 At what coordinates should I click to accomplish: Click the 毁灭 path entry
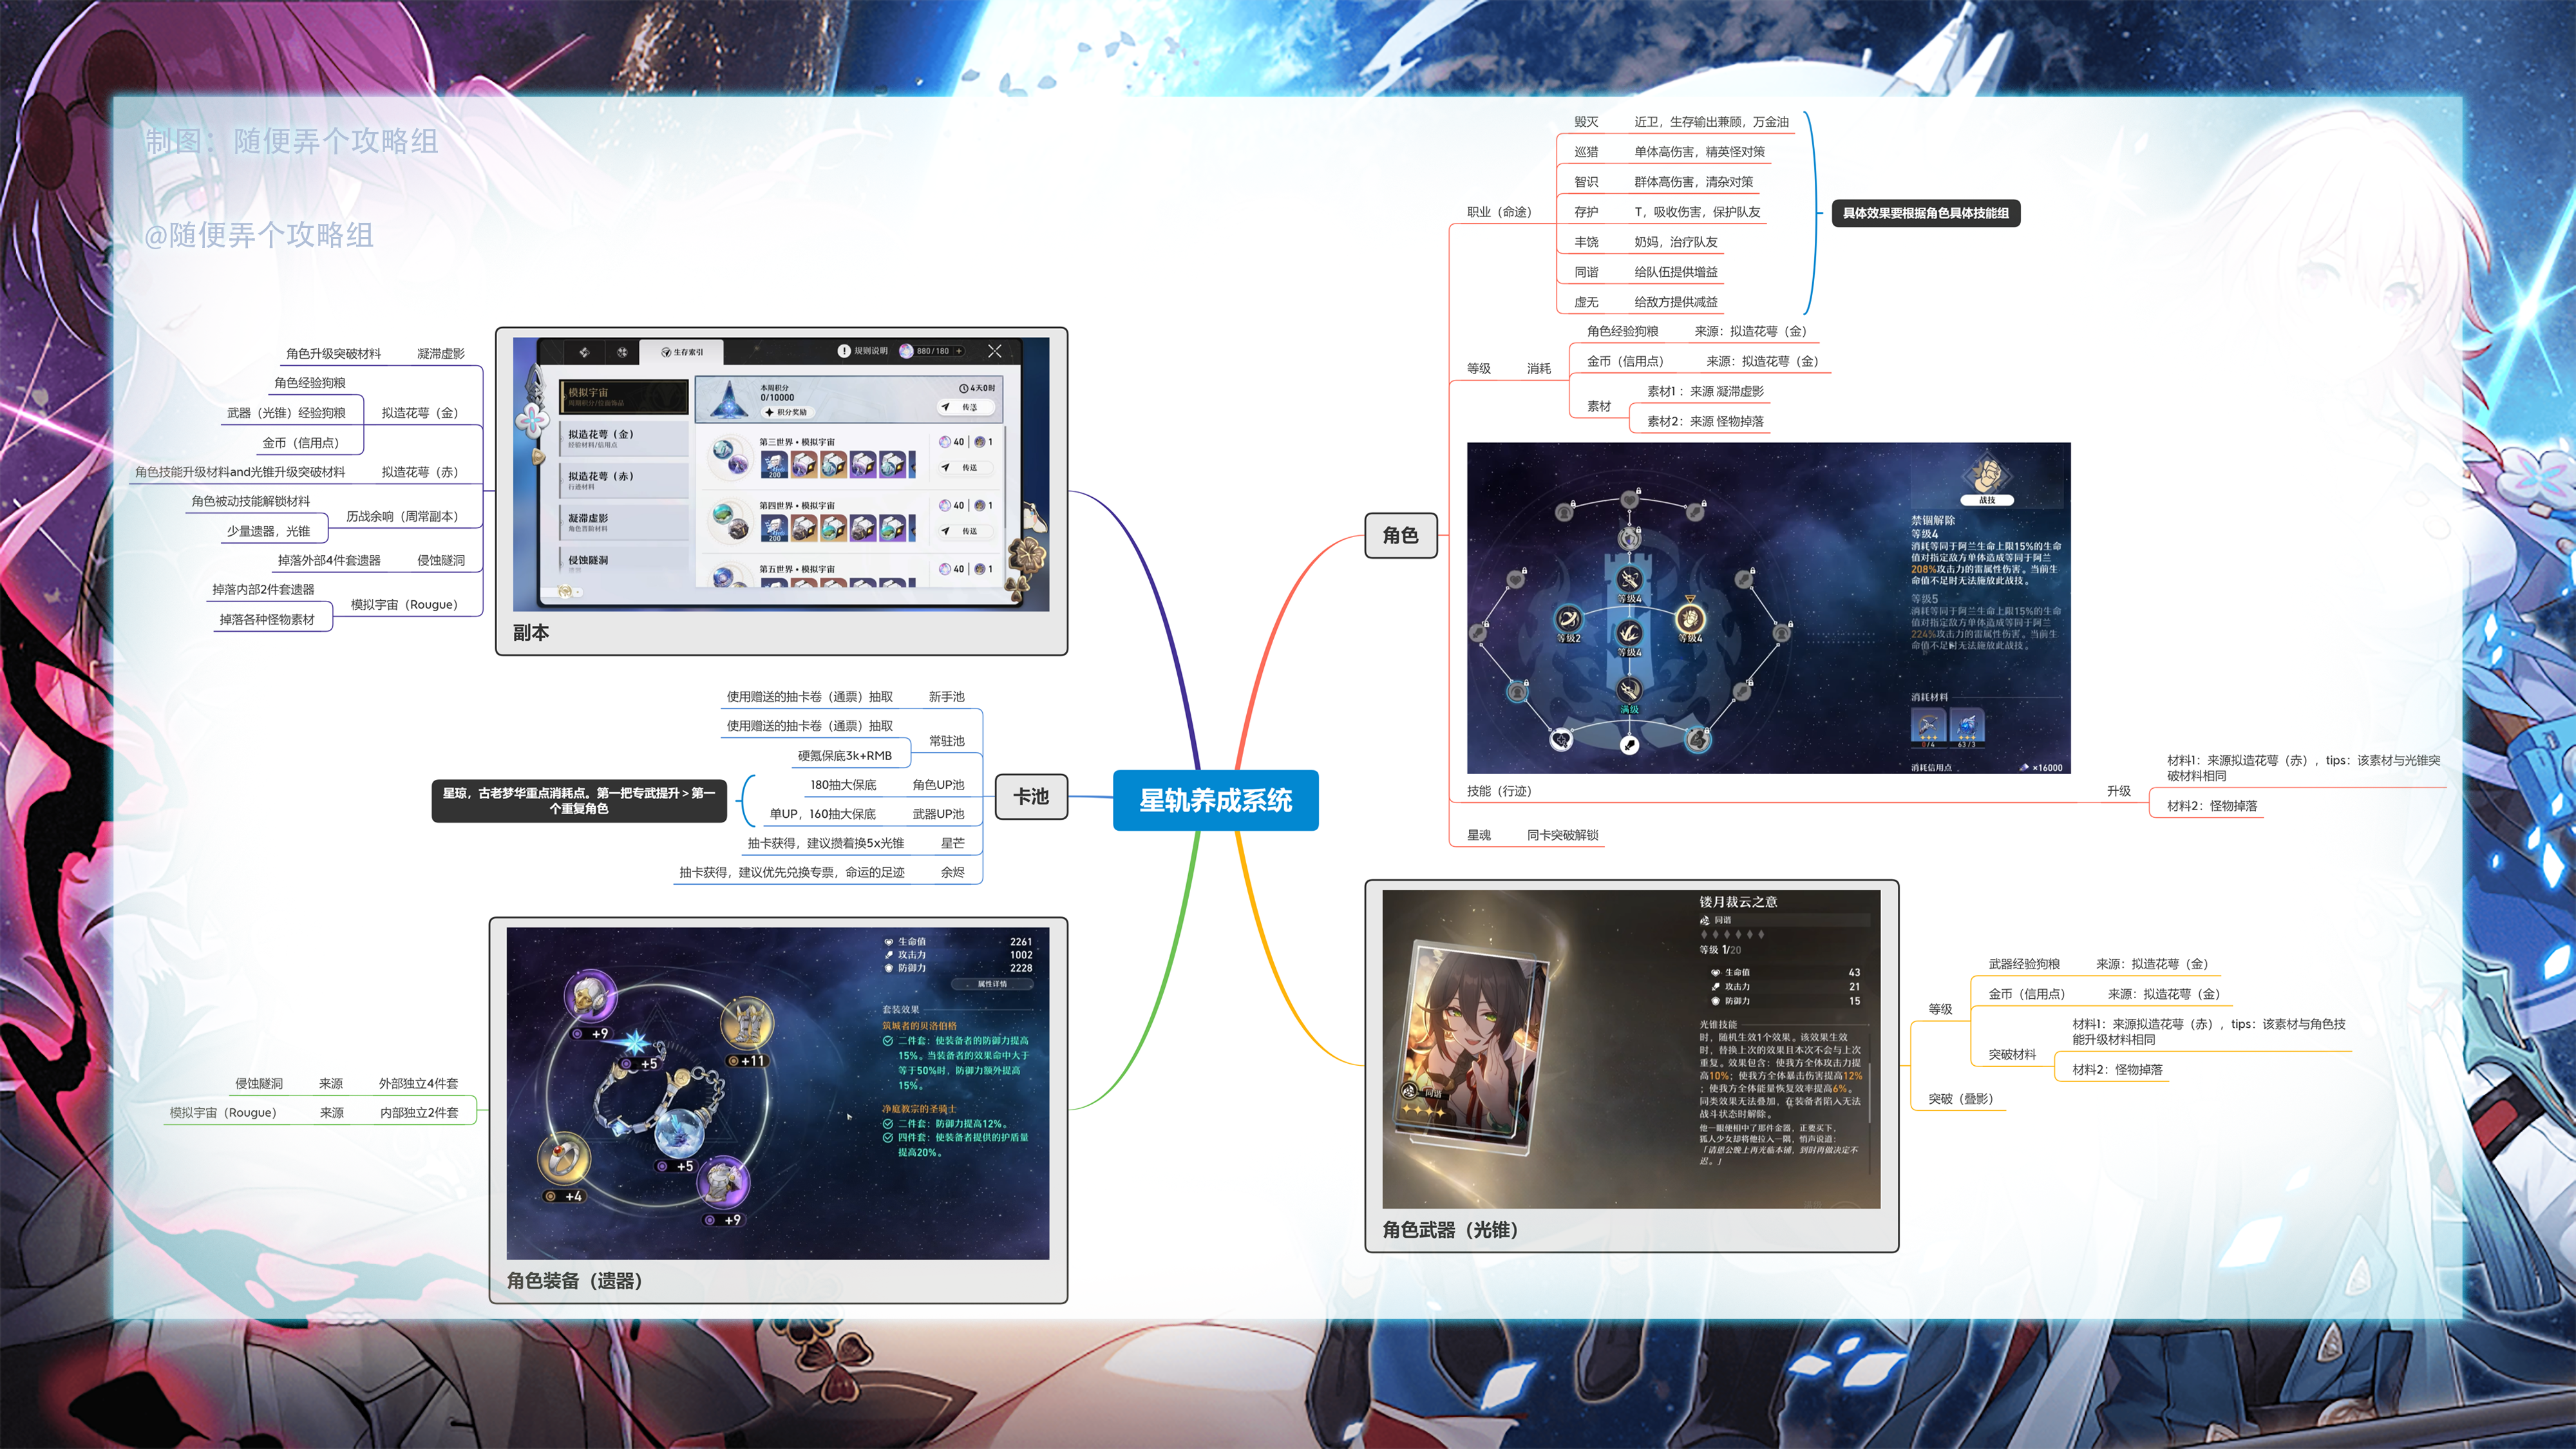1586,122
